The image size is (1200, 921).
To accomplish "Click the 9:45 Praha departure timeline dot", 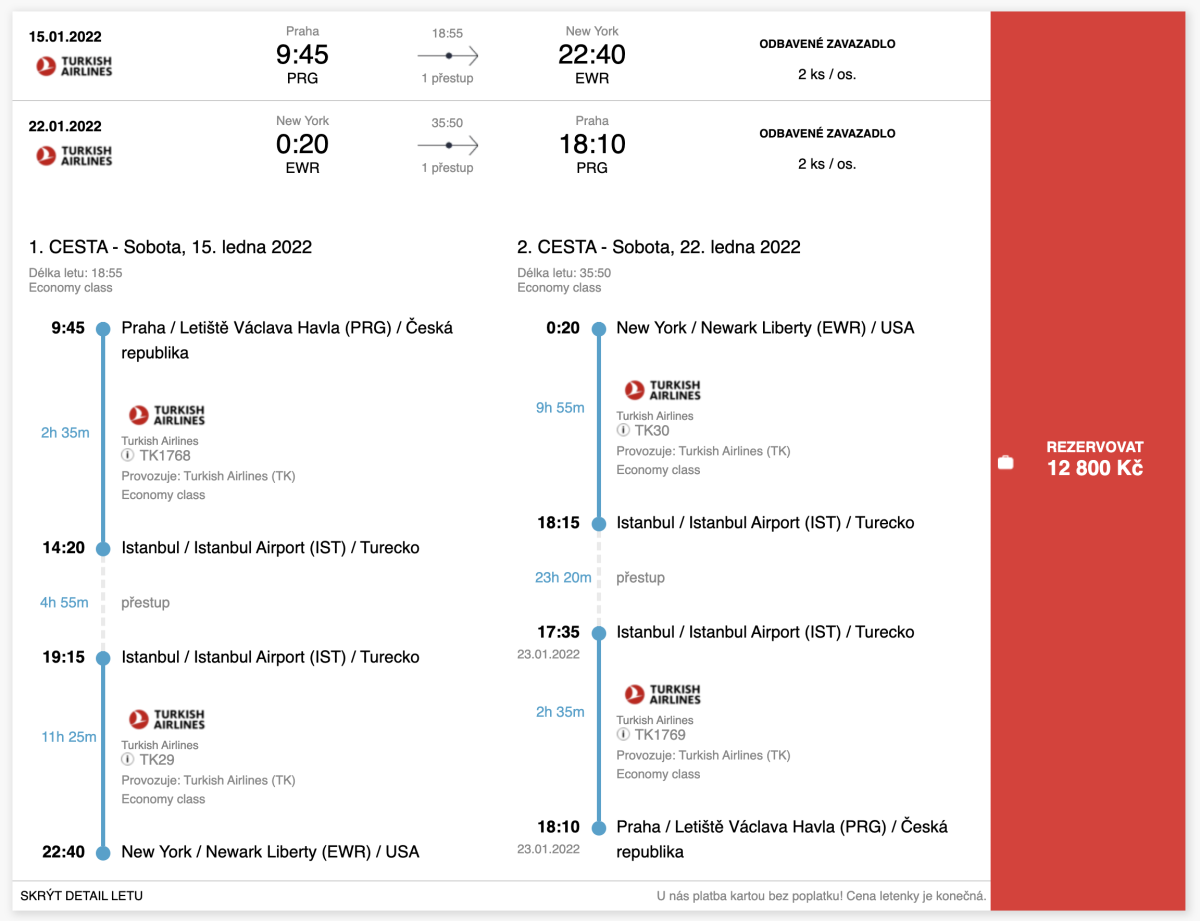I will pos(102,328).
